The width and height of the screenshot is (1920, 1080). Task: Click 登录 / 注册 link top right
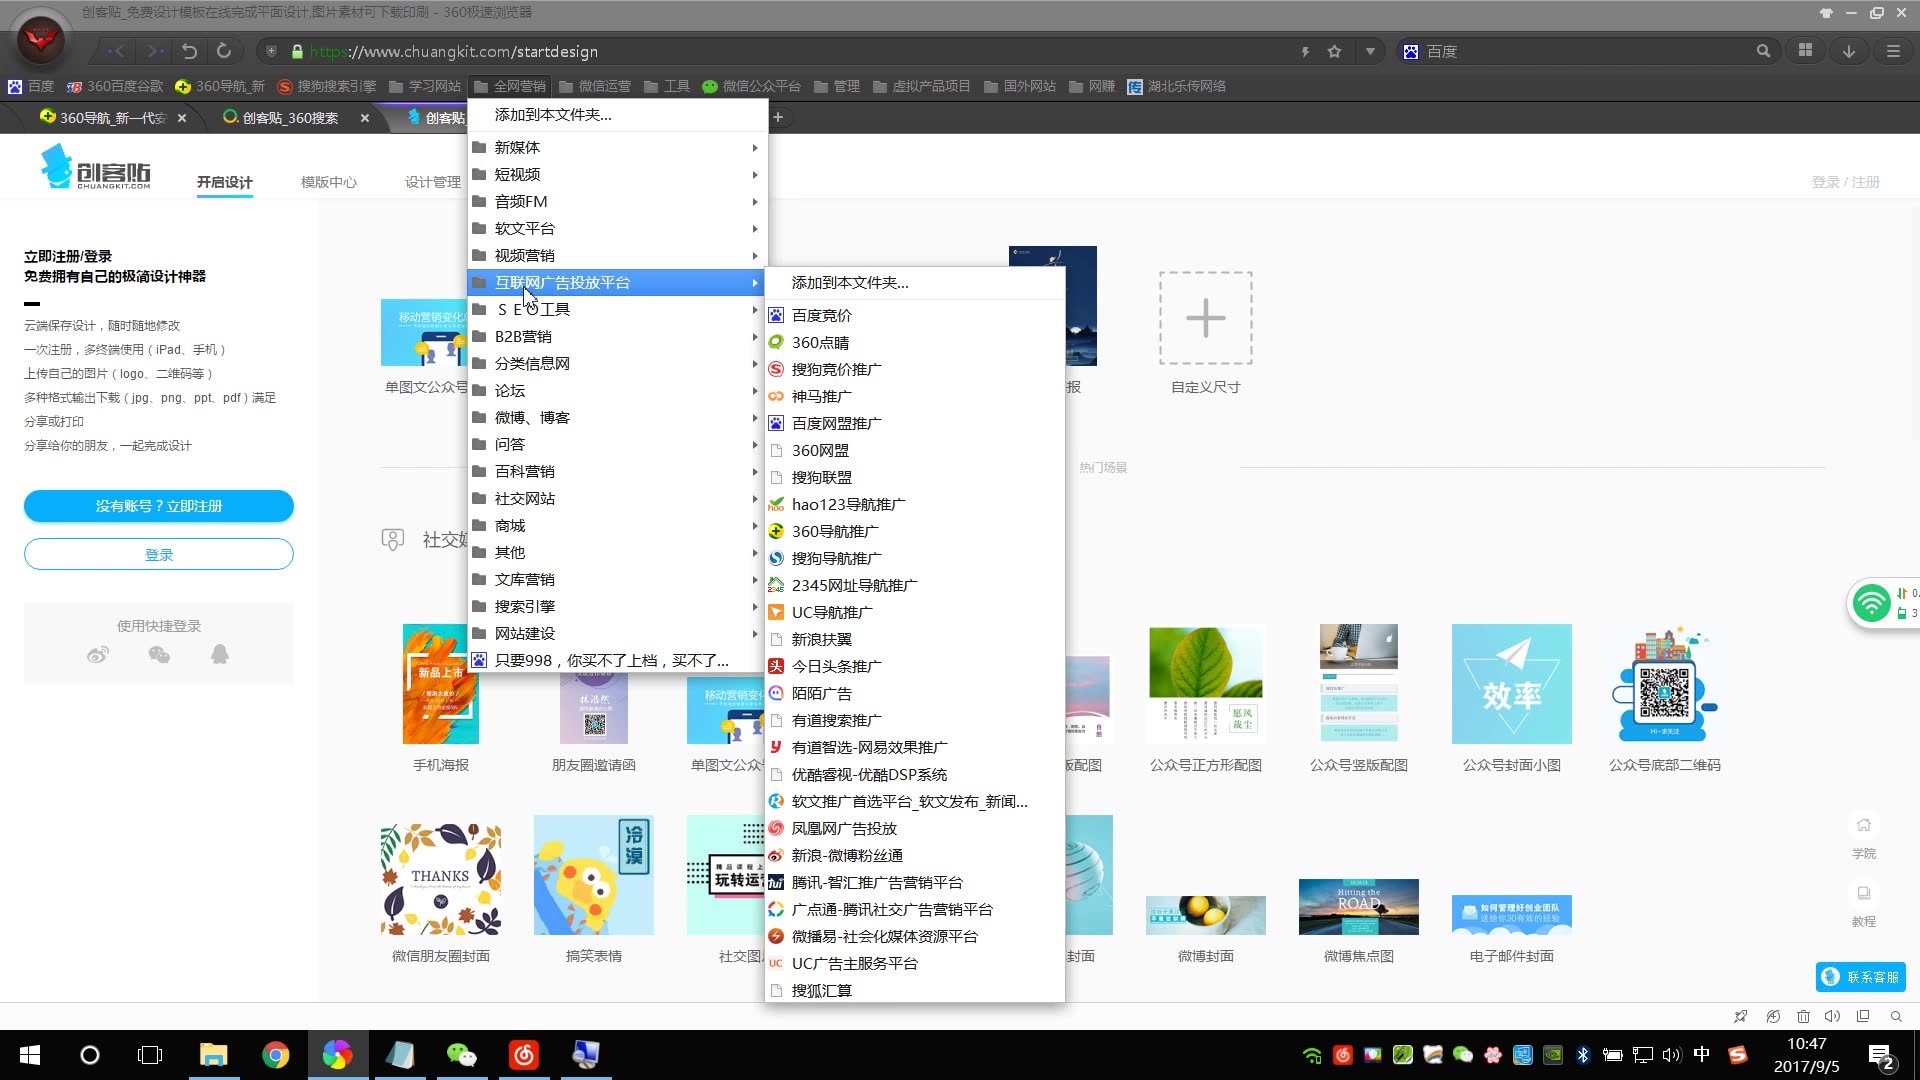tap(1845, 182)
